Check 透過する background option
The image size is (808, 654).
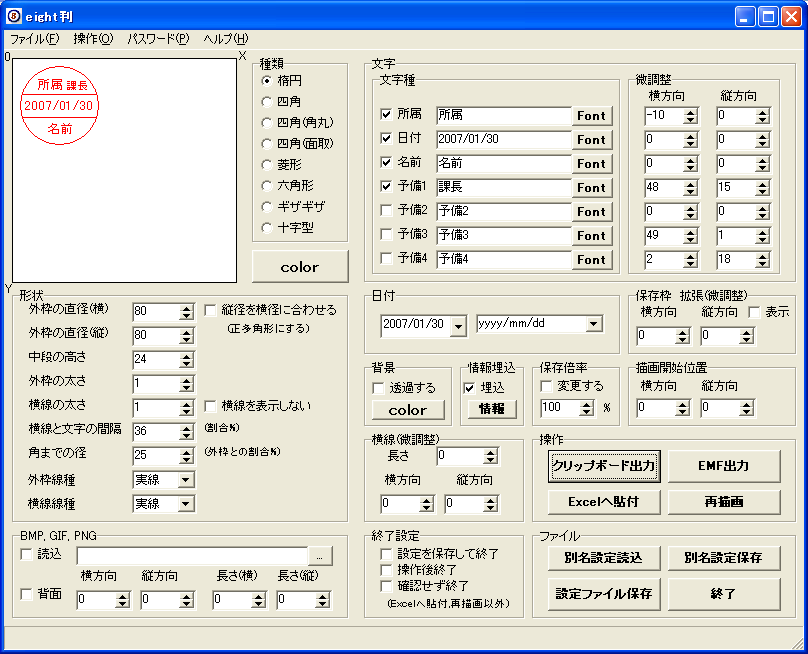378,388
